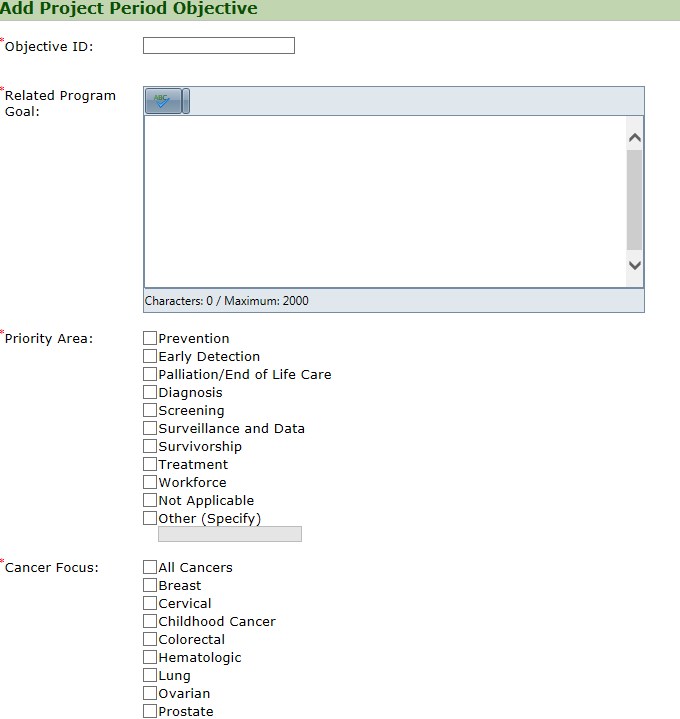Check the Prevention priority area
The image size is (680, 719).
tap(150, 338)
